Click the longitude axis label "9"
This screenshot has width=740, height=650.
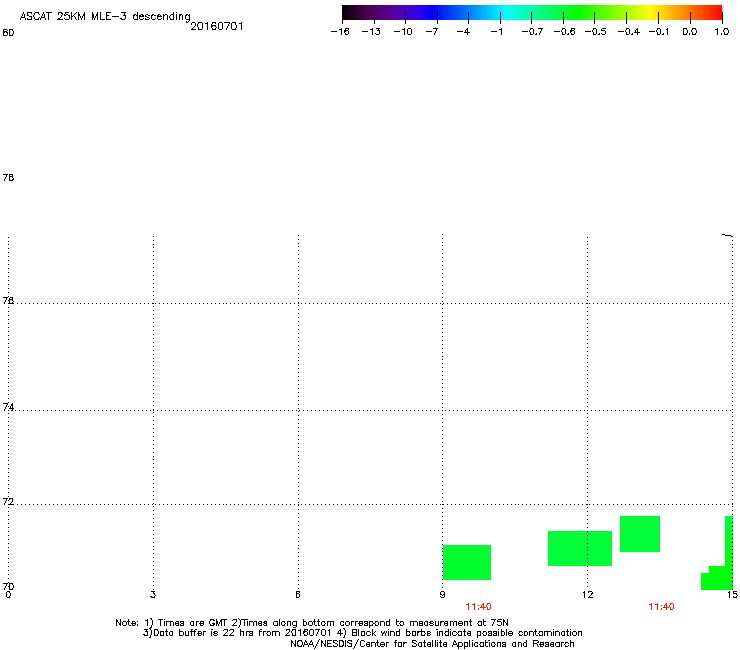tap(442, 595)
